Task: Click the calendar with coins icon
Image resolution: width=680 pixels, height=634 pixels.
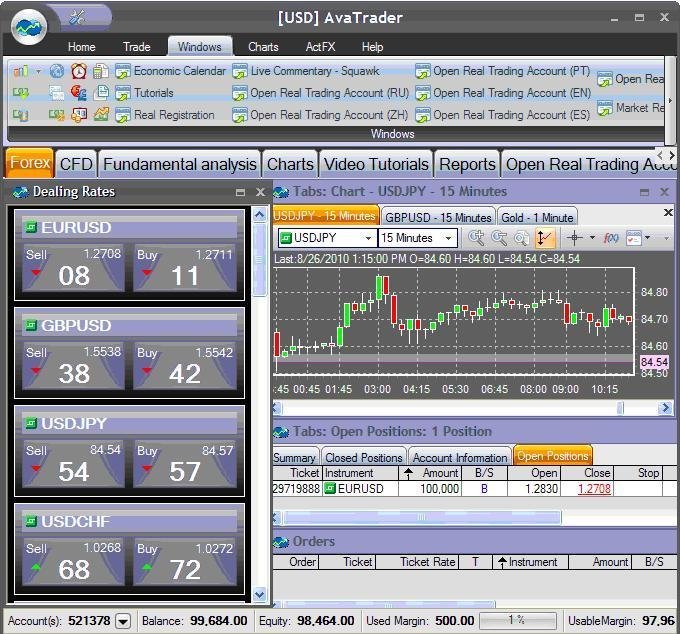Action: 79,114
